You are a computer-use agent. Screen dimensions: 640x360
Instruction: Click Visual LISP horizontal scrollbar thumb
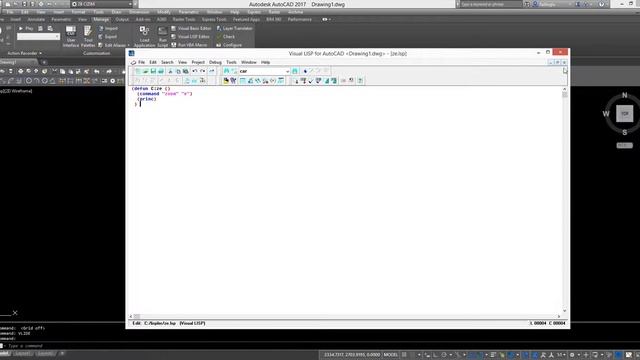[x=137, y=316]
